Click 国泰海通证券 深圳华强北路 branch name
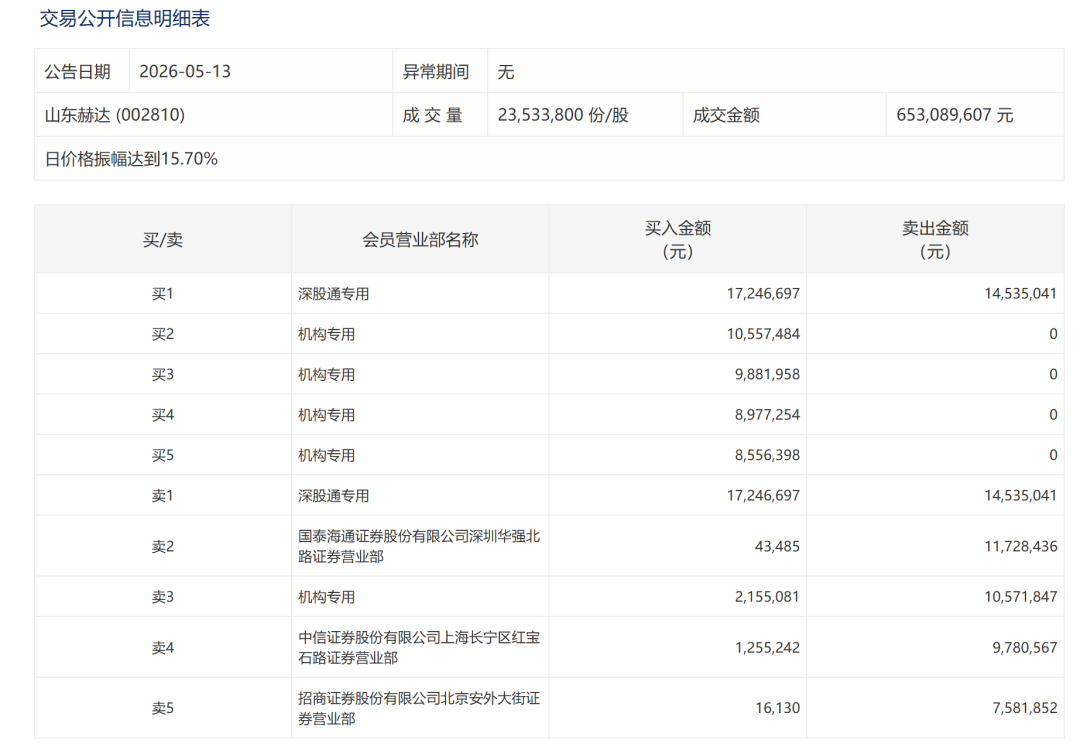This screenshot has height=744, width=1080. click(419, 546)
